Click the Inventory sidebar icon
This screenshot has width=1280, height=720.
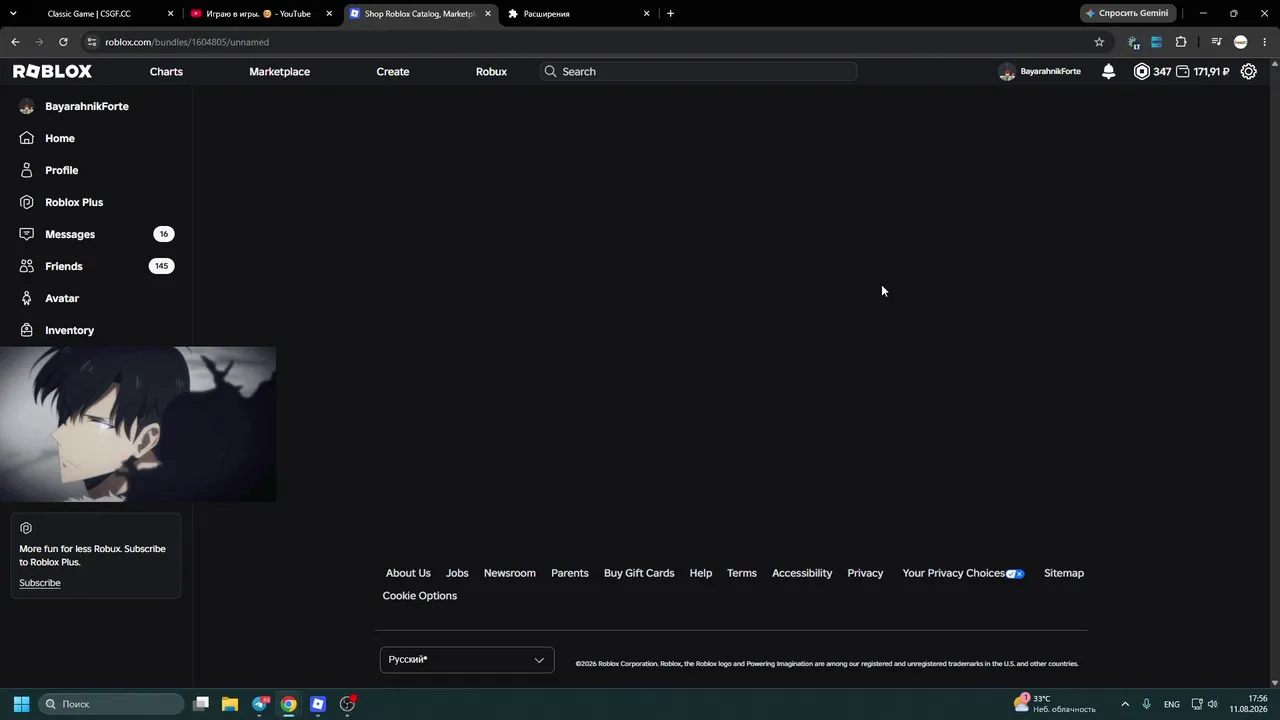tap(27, 330)
